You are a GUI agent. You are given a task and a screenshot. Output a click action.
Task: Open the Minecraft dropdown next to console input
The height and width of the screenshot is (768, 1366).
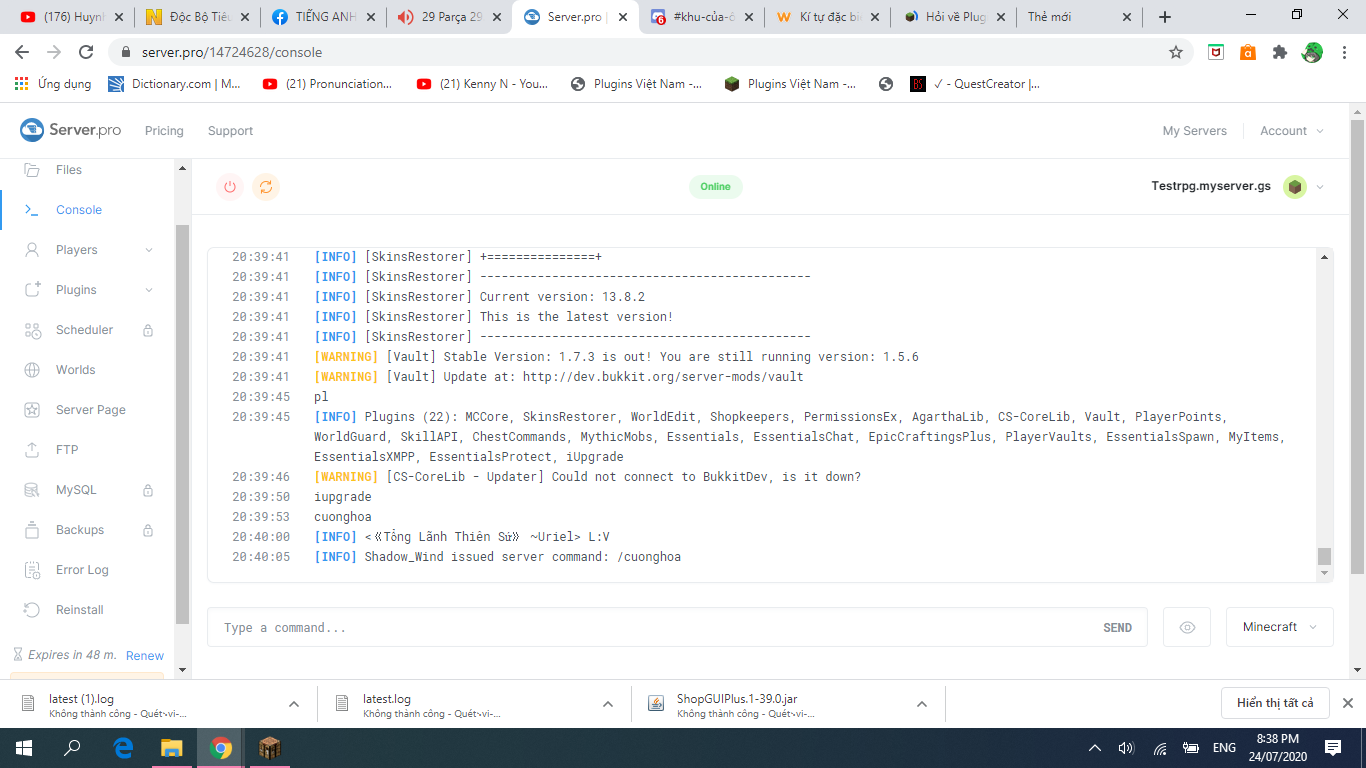(x=1279, y=627)
